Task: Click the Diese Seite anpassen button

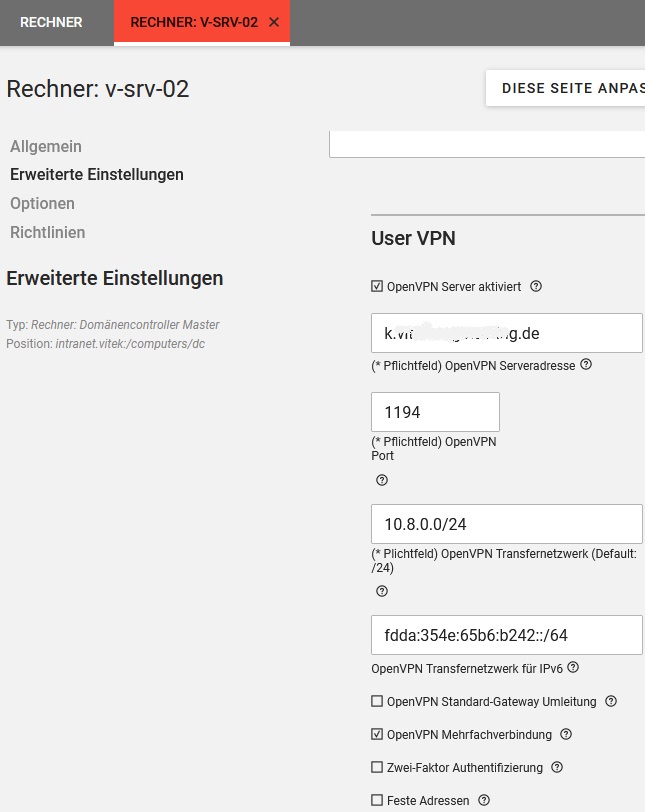Action: click(x=570, y=88)
